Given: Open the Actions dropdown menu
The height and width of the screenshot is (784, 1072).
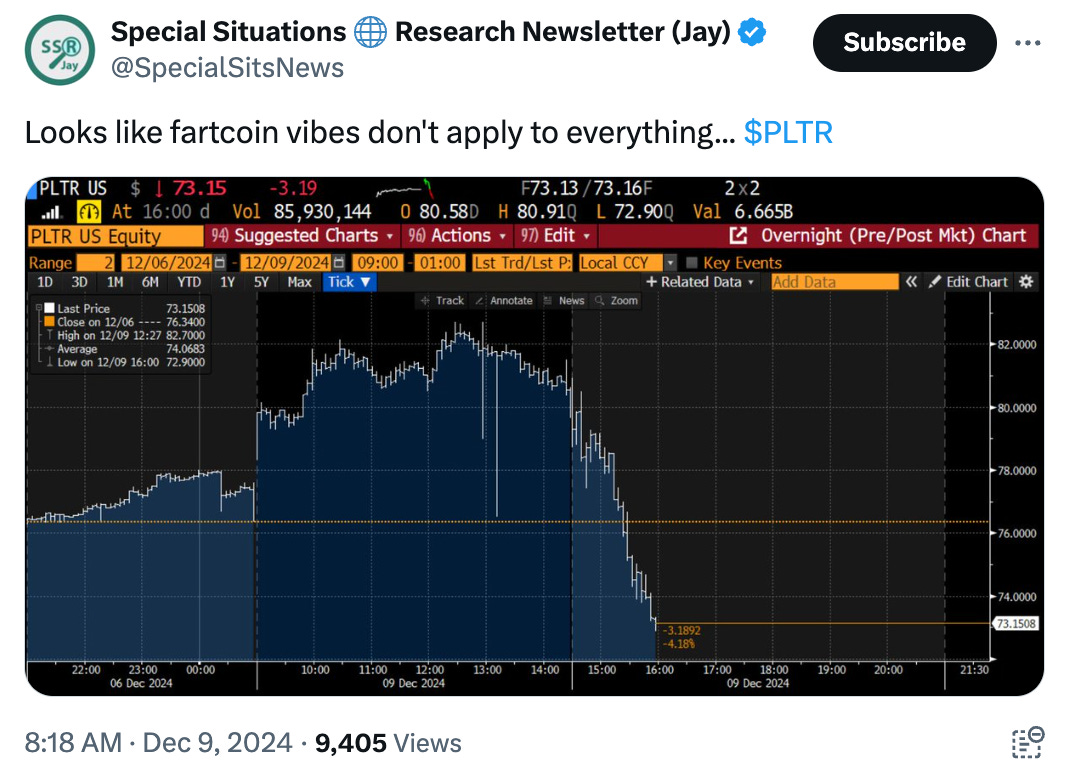Looking at the screenshot, I should (457, 236).
